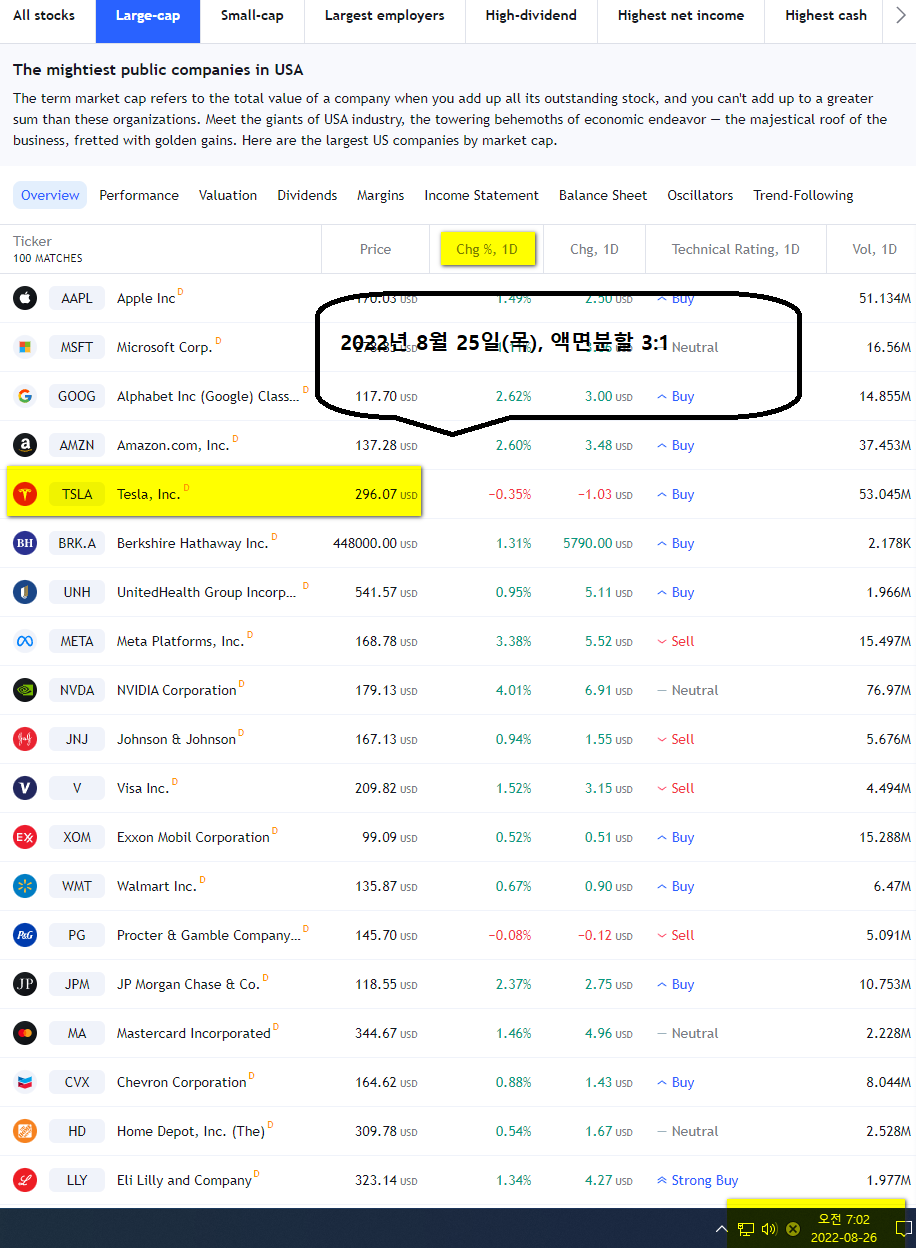Click the yellow tray icon beside the clock

pyautogui.click(x=793, y=1229)
